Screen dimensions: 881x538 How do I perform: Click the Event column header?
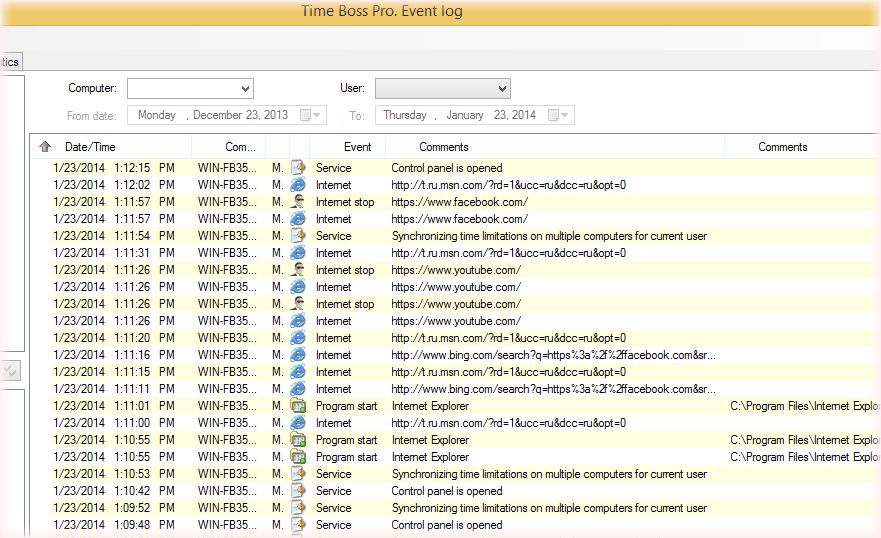357,147
